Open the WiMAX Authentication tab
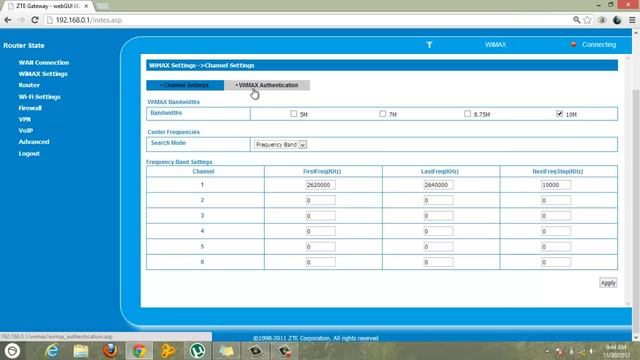This screenshot has height=360, width=640. pyautogui.click(x=267, y=85)
